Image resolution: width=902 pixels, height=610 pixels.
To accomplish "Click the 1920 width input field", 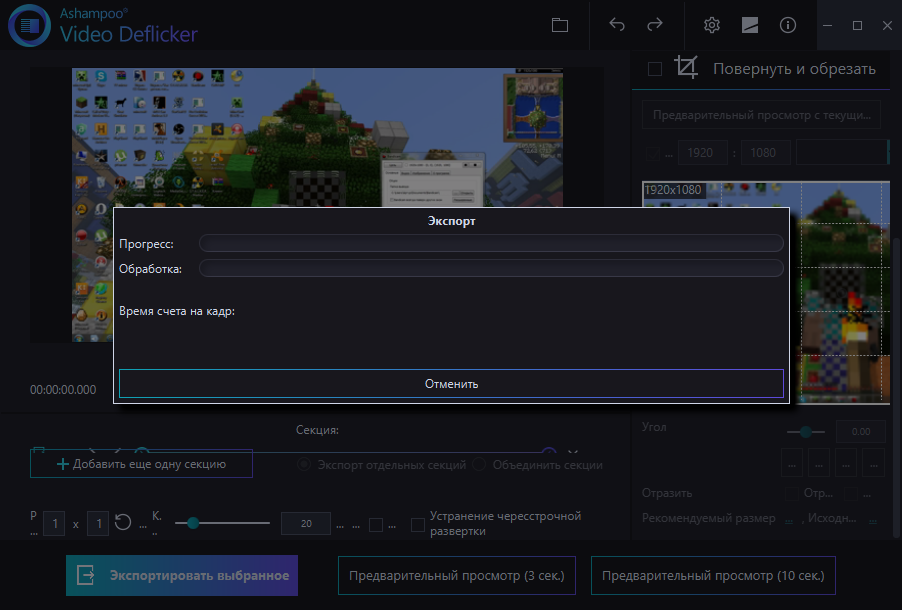I will coord(703,152).
